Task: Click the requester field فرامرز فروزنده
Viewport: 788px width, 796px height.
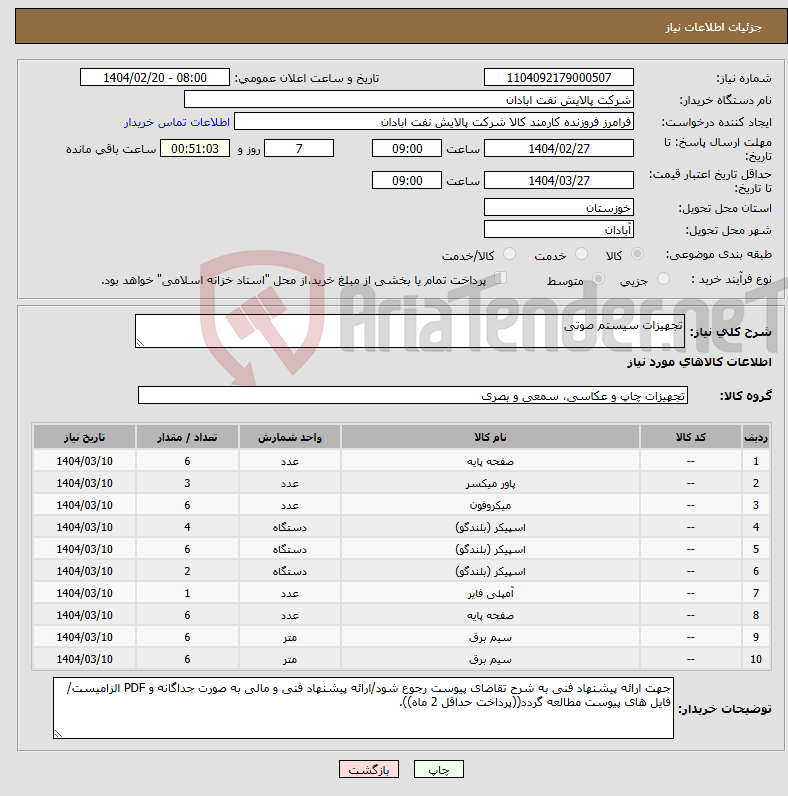Action: click(434, 122)
